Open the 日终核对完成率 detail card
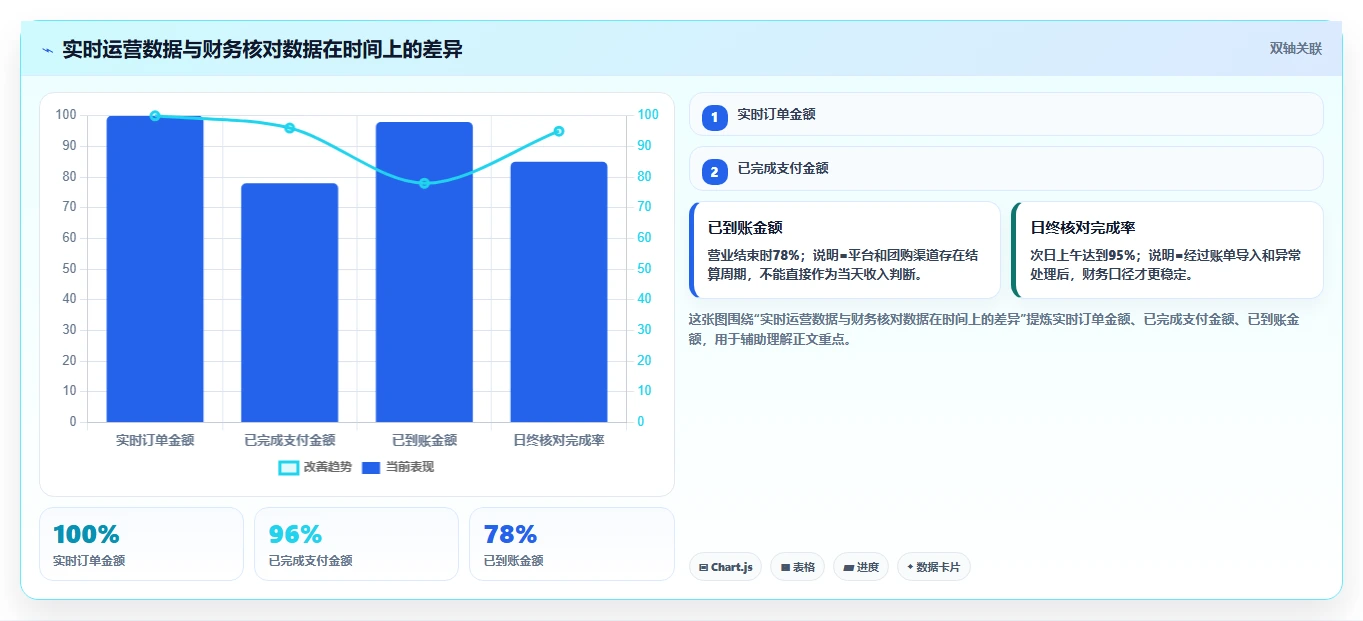Screen dimensions: 1363x621 pyautogui.click(x=1167, y=250)
